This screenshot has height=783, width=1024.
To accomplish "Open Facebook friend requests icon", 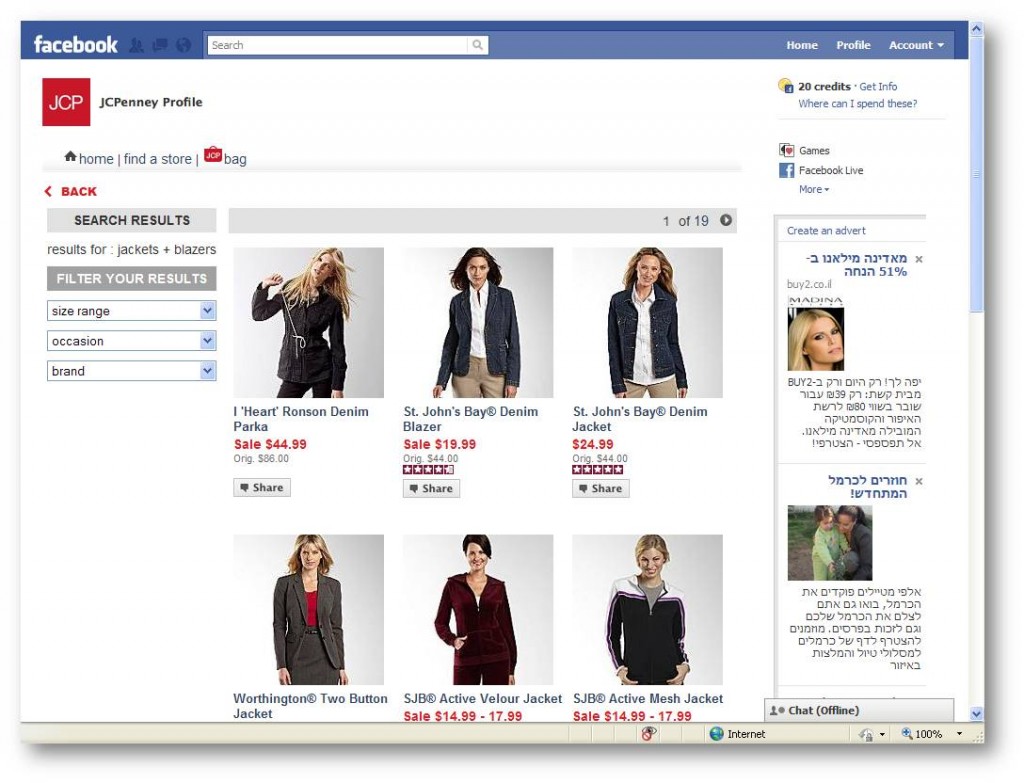I will click(136, 45).
